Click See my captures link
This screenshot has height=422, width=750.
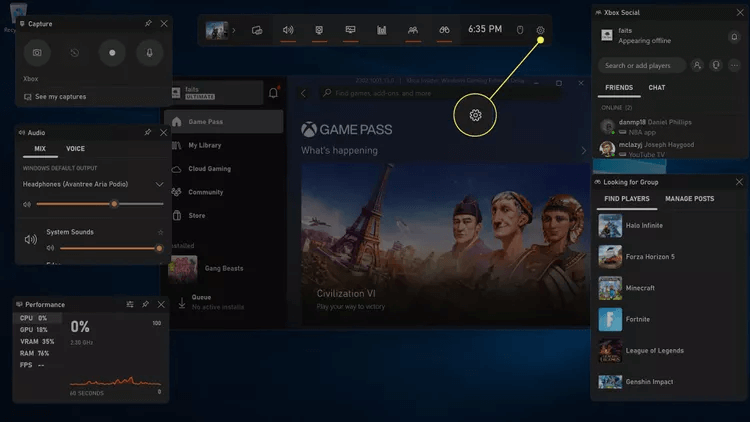pyautogui.click(x=60, y=97)
